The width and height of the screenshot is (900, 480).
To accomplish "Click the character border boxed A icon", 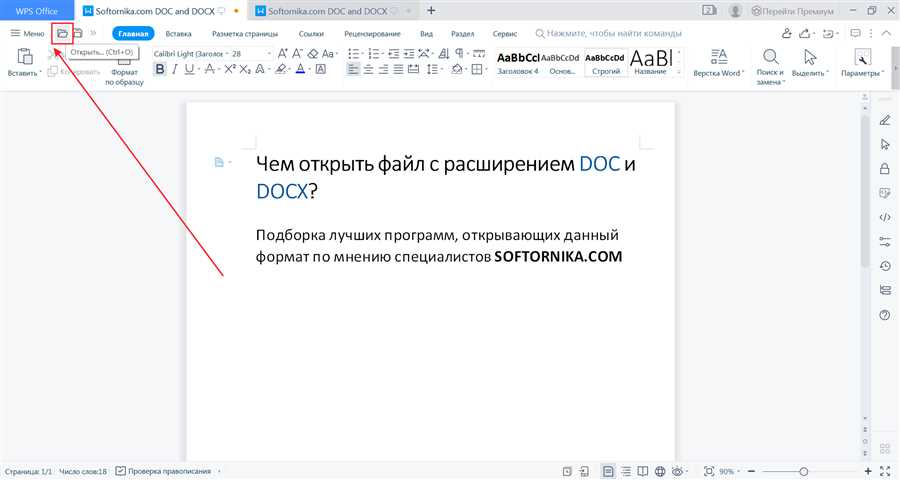I will click(x=321, y=69).
